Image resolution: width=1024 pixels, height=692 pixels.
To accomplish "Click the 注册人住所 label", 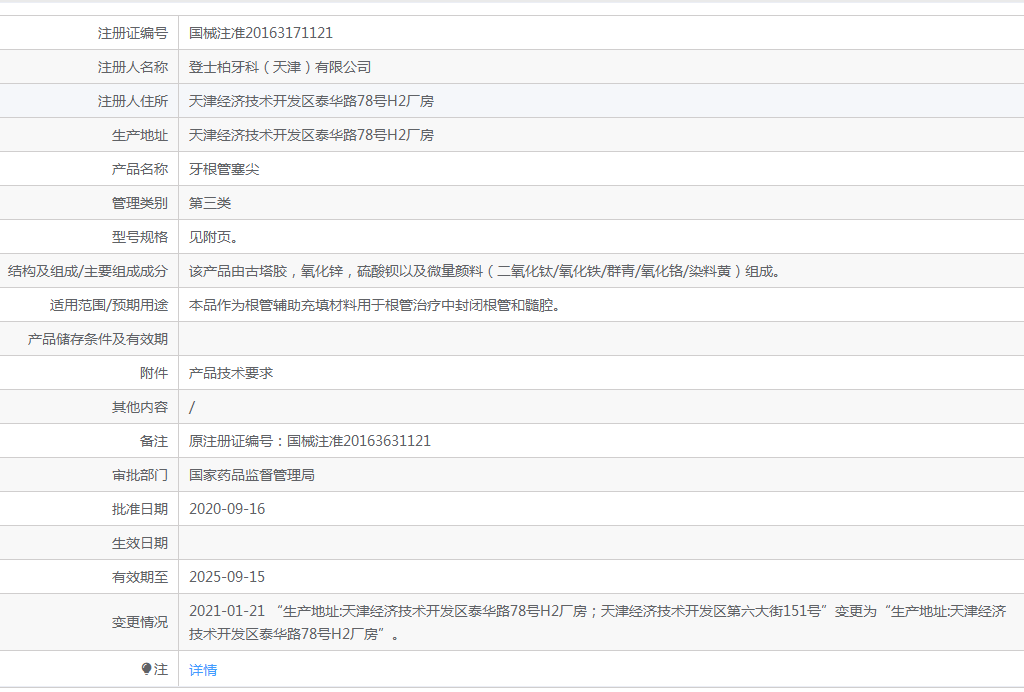I will (133, 101).
